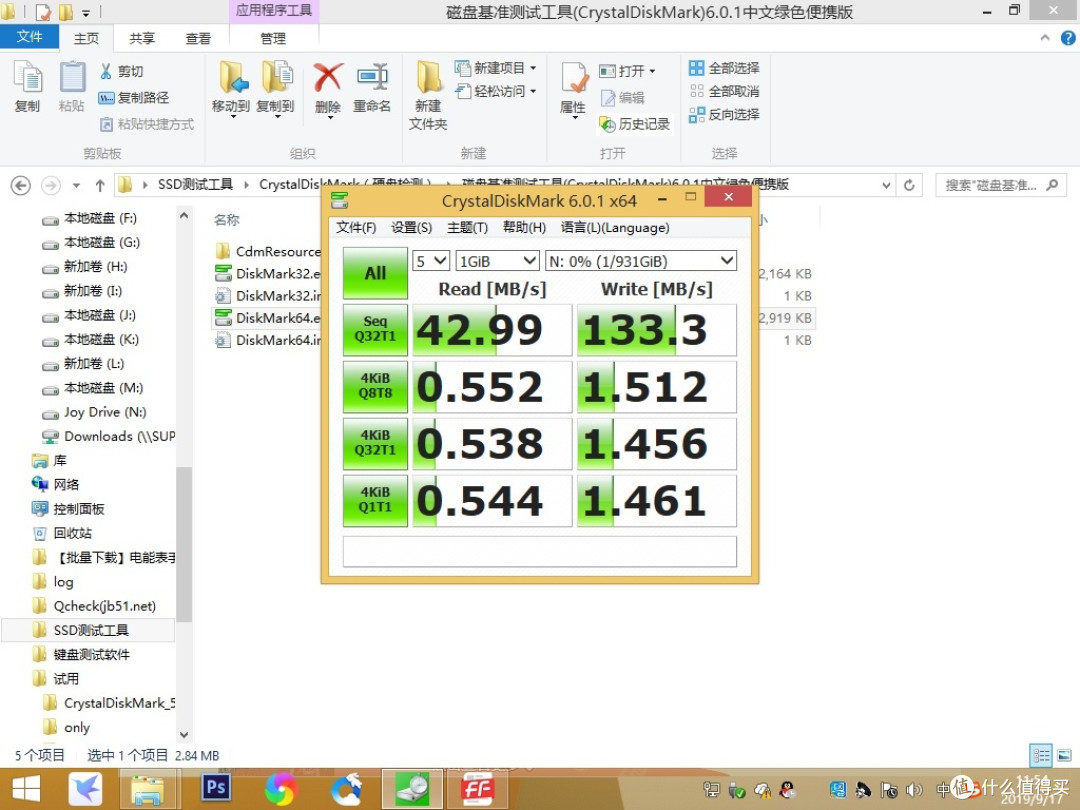Click the 控制面板 sidebar item

pyautogui.click(x=68, y=509)
